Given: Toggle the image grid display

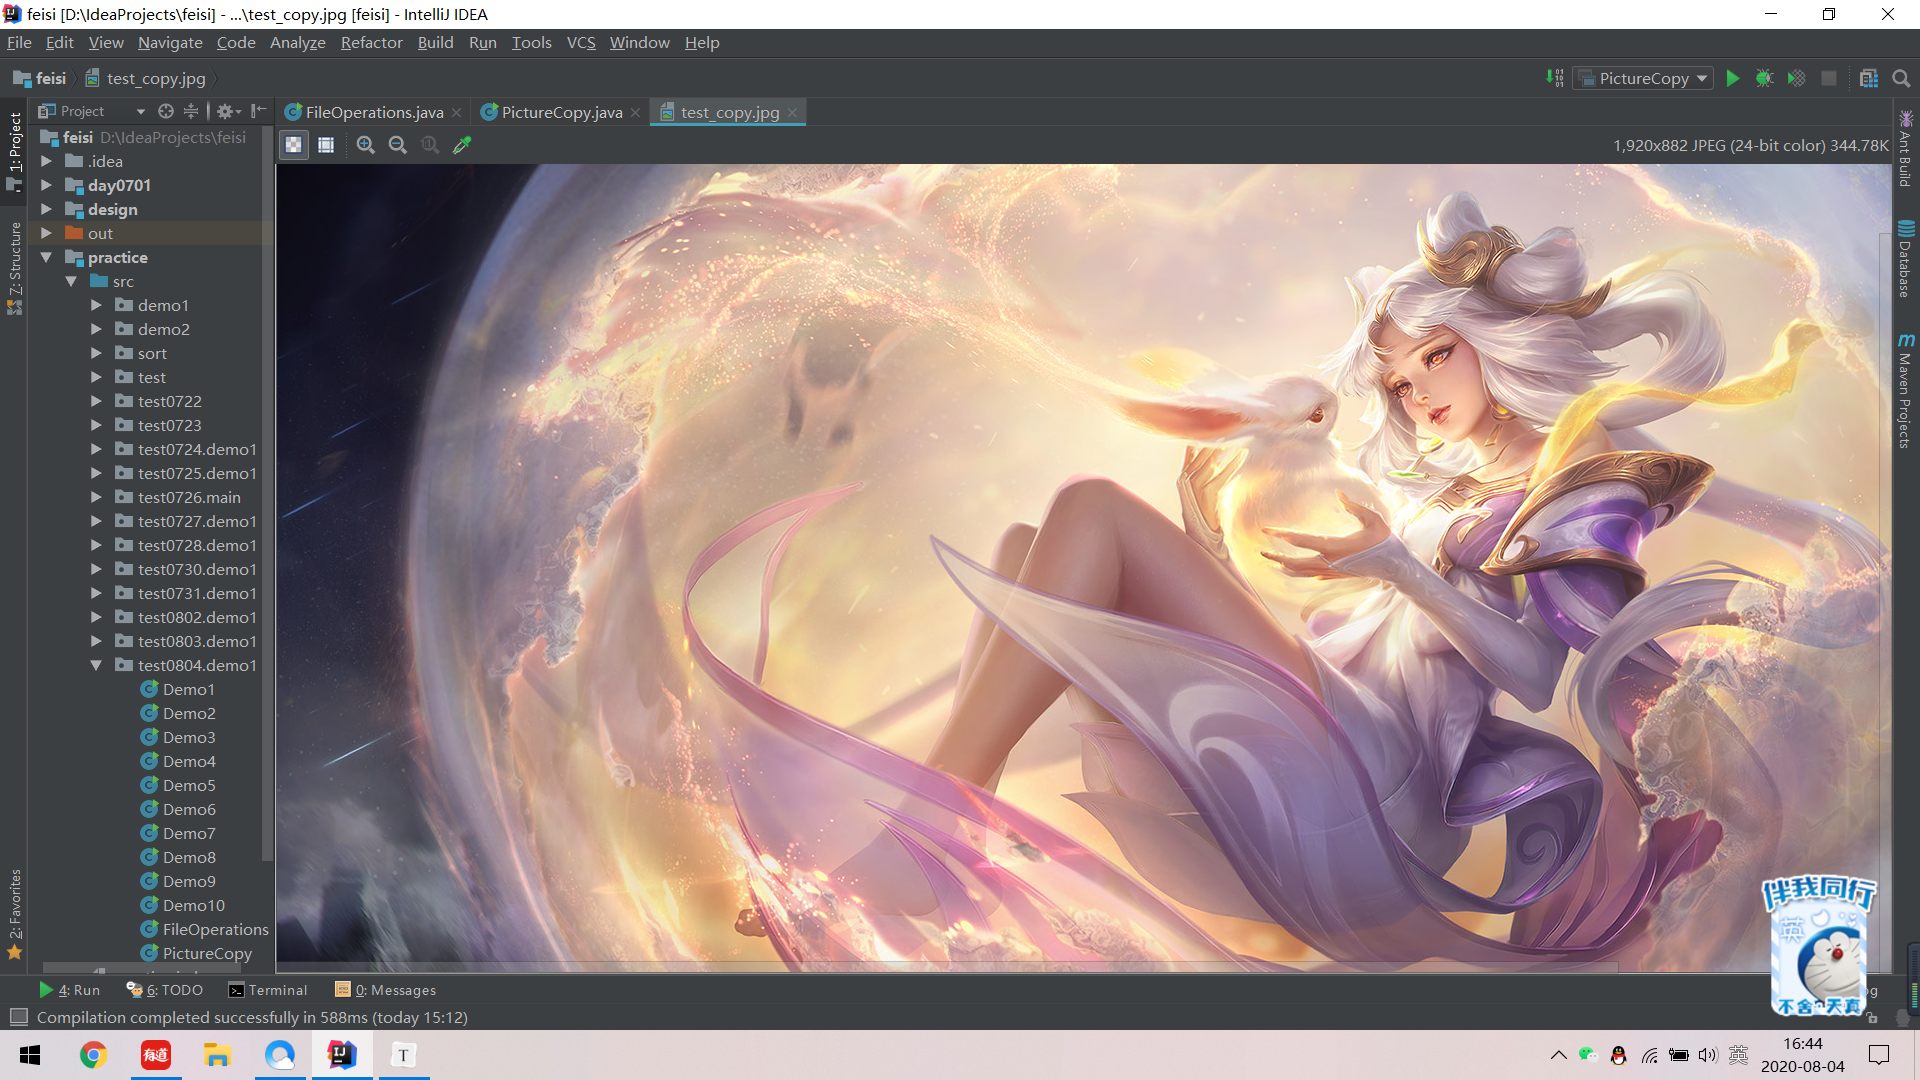Looking at the screenshot, I should click(x=326, y=145).
